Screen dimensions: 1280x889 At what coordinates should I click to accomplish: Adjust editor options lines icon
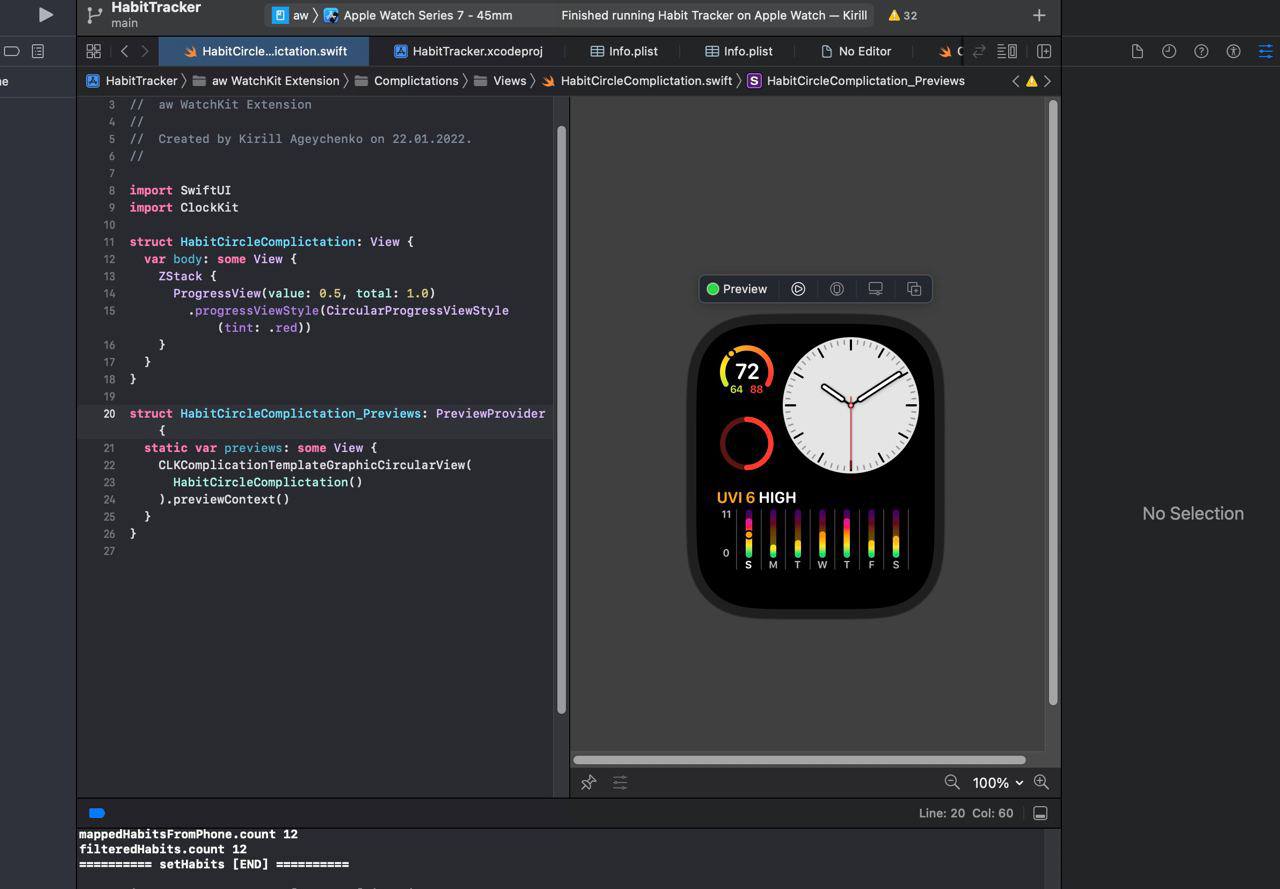(1008, 51)
